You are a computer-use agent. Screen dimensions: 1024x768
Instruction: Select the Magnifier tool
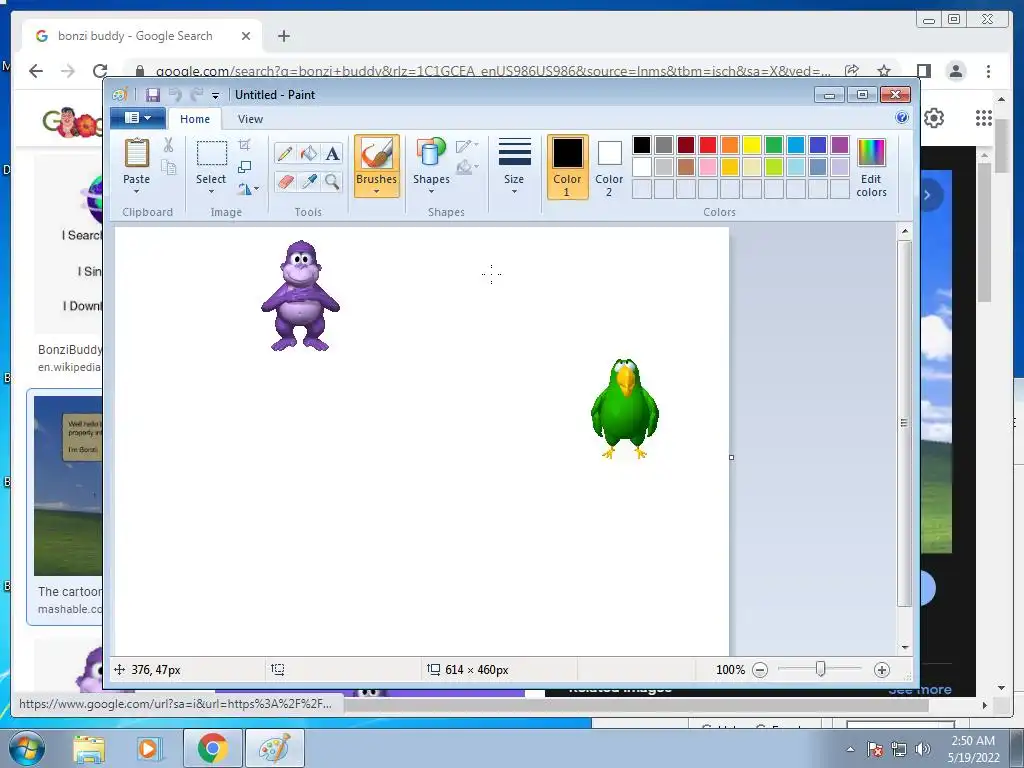(332, 181)
